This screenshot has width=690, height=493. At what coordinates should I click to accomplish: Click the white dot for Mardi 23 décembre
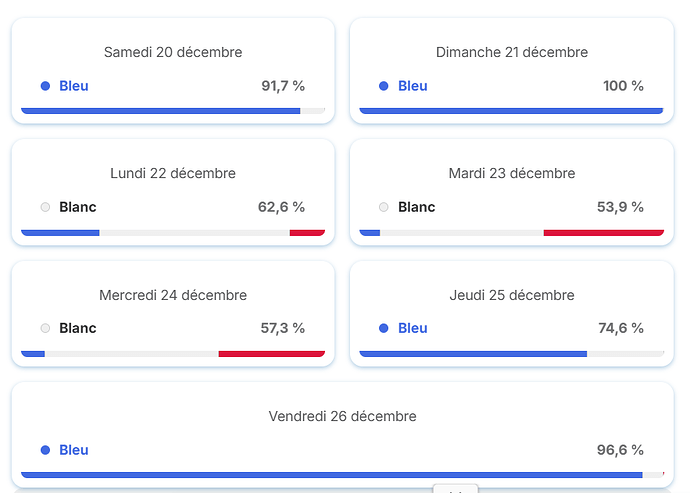click(x=384, y=207)
